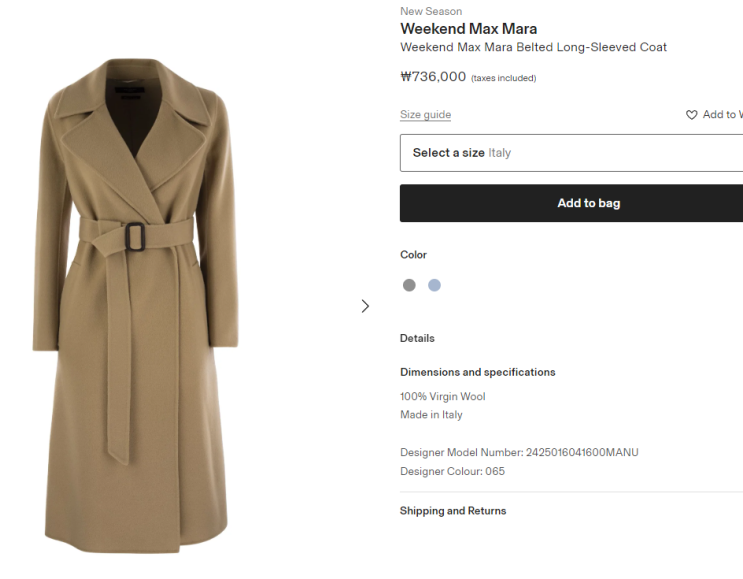The image size is (743, 579).
Task: Click the New Season label
Action: (431, 12)
